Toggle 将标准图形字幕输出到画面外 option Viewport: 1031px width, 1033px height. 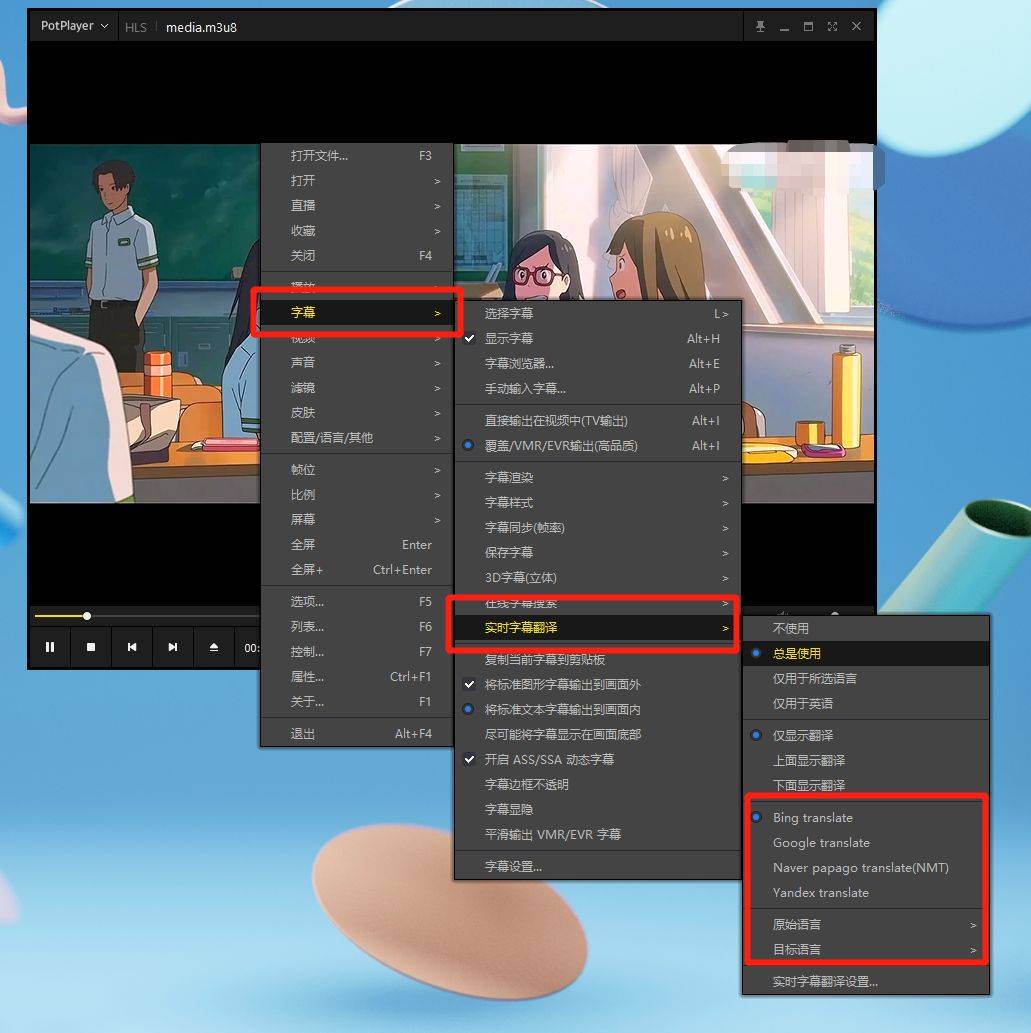[x=598, y=684]
